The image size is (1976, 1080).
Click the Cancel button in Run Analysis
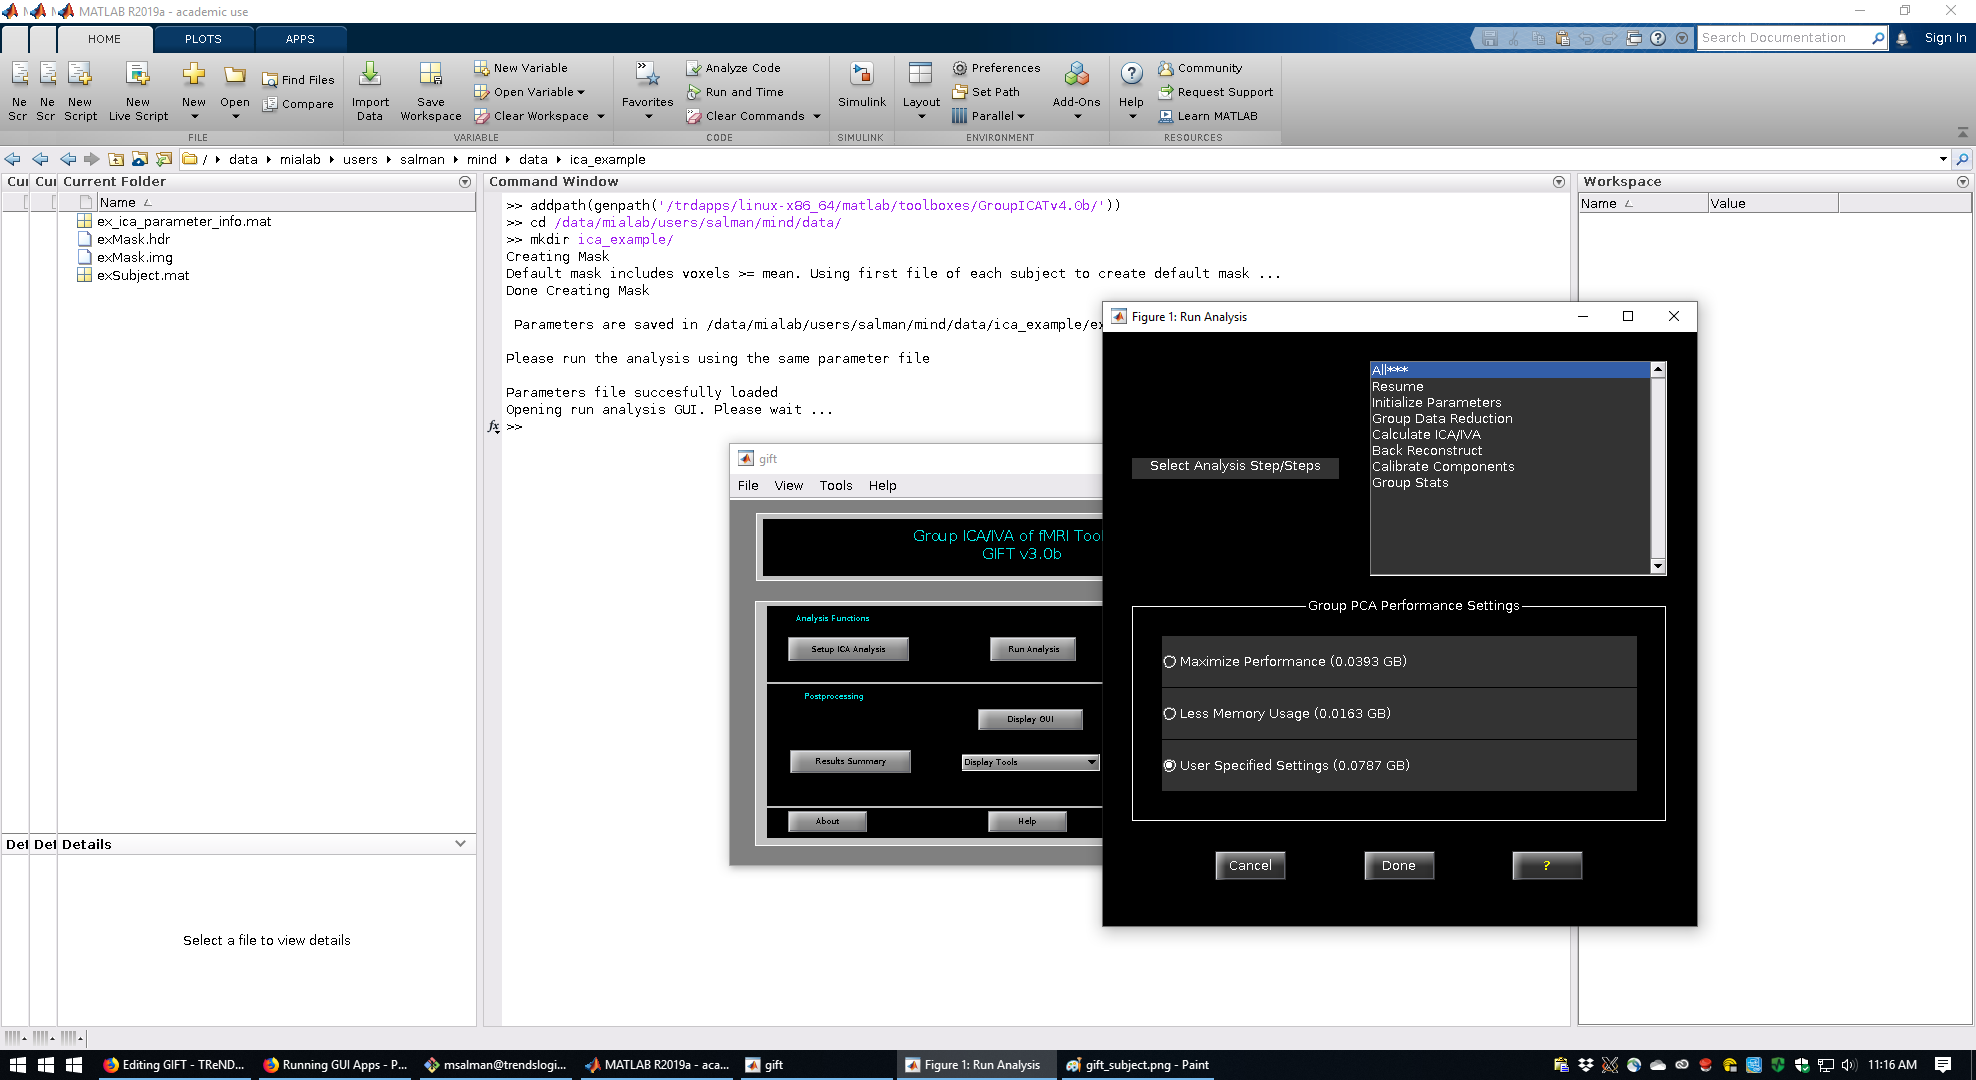pyautogui.click(x=1250, y=866)
